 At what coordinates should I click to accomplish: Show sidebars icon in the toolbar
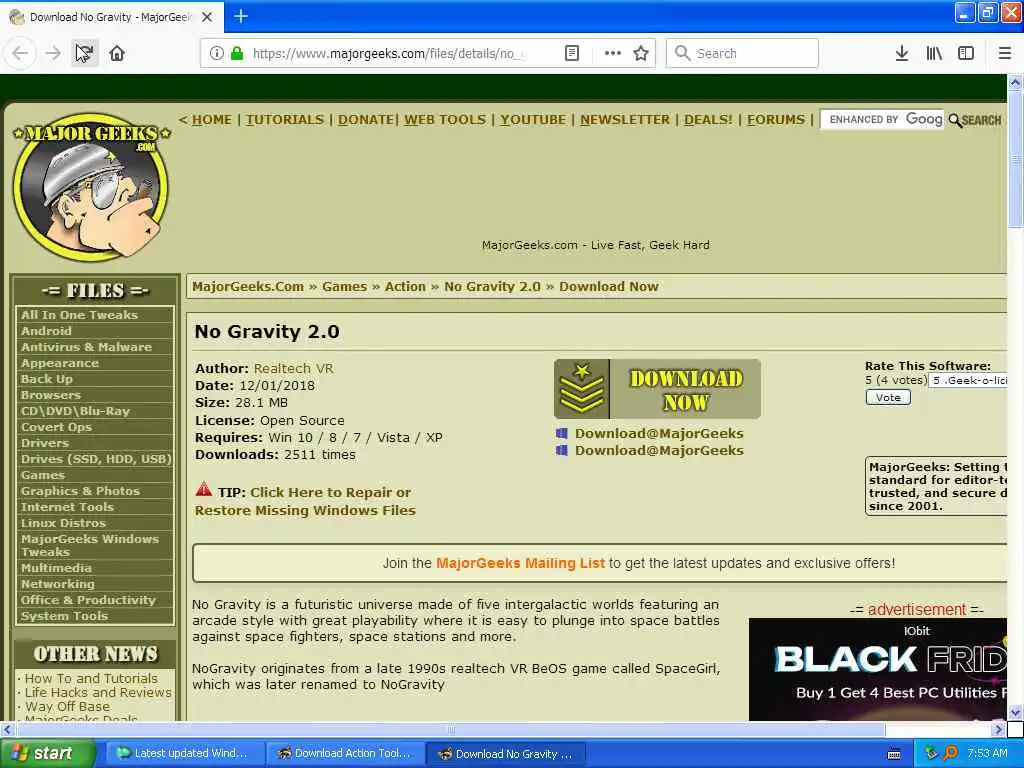coord(966,54)
